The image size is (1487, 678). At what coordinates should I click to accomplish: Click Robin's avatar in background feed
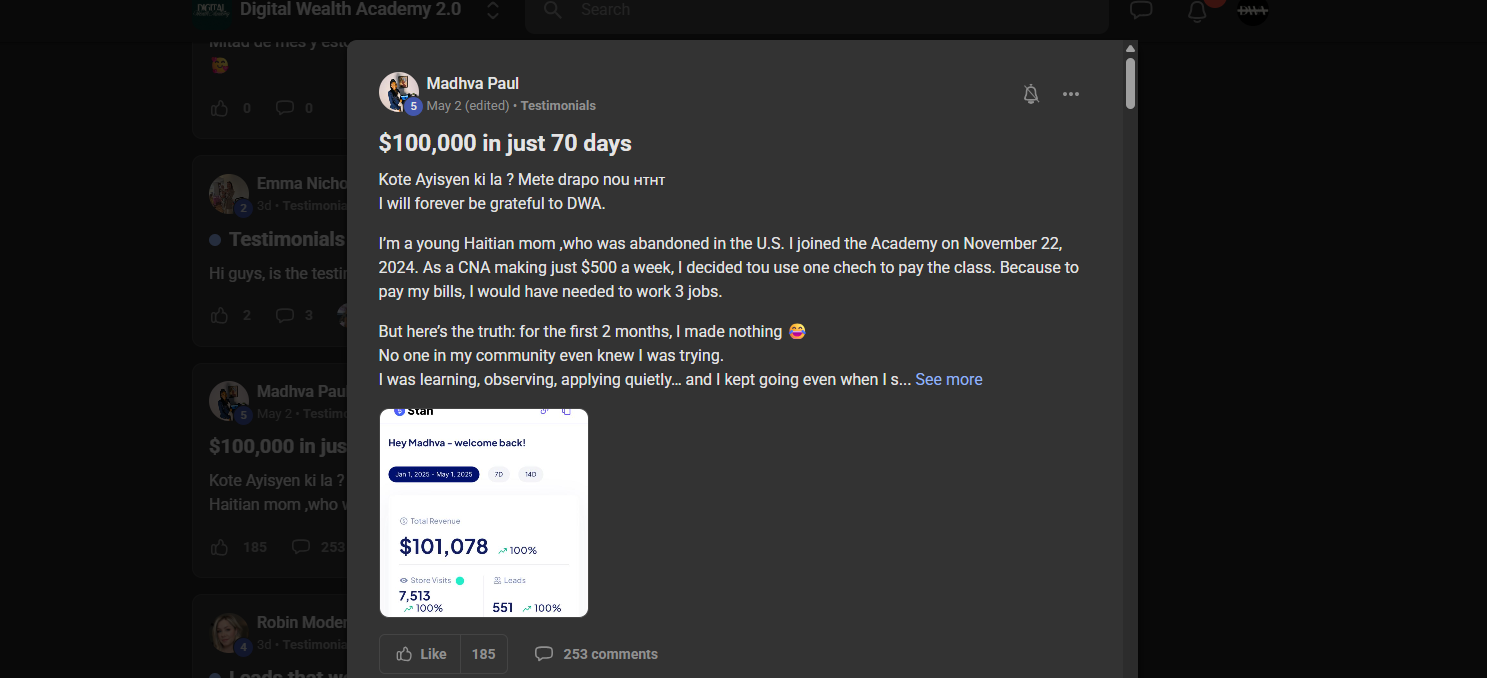229,633
